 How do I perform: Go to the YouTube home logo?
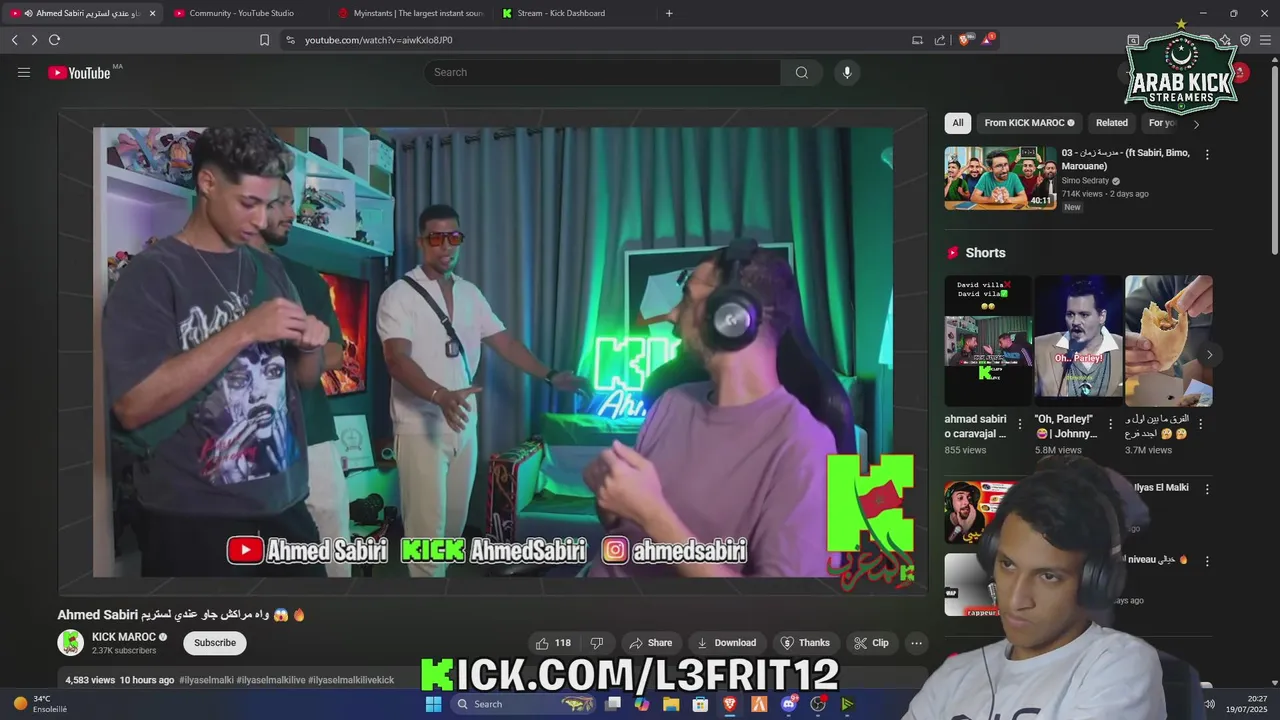(x=79, y=72)
